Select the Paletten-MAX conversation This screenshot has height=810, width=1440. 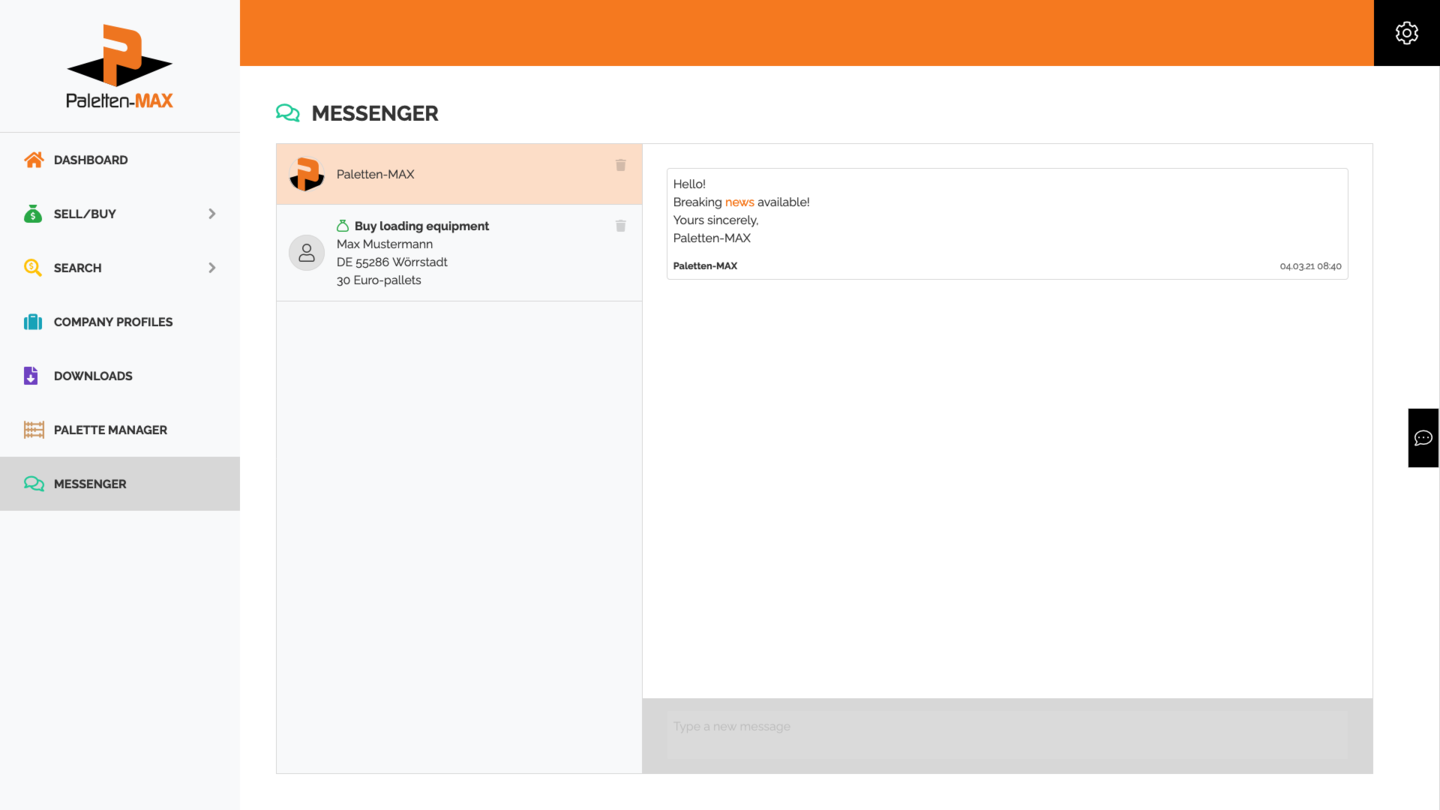(440, 175)
